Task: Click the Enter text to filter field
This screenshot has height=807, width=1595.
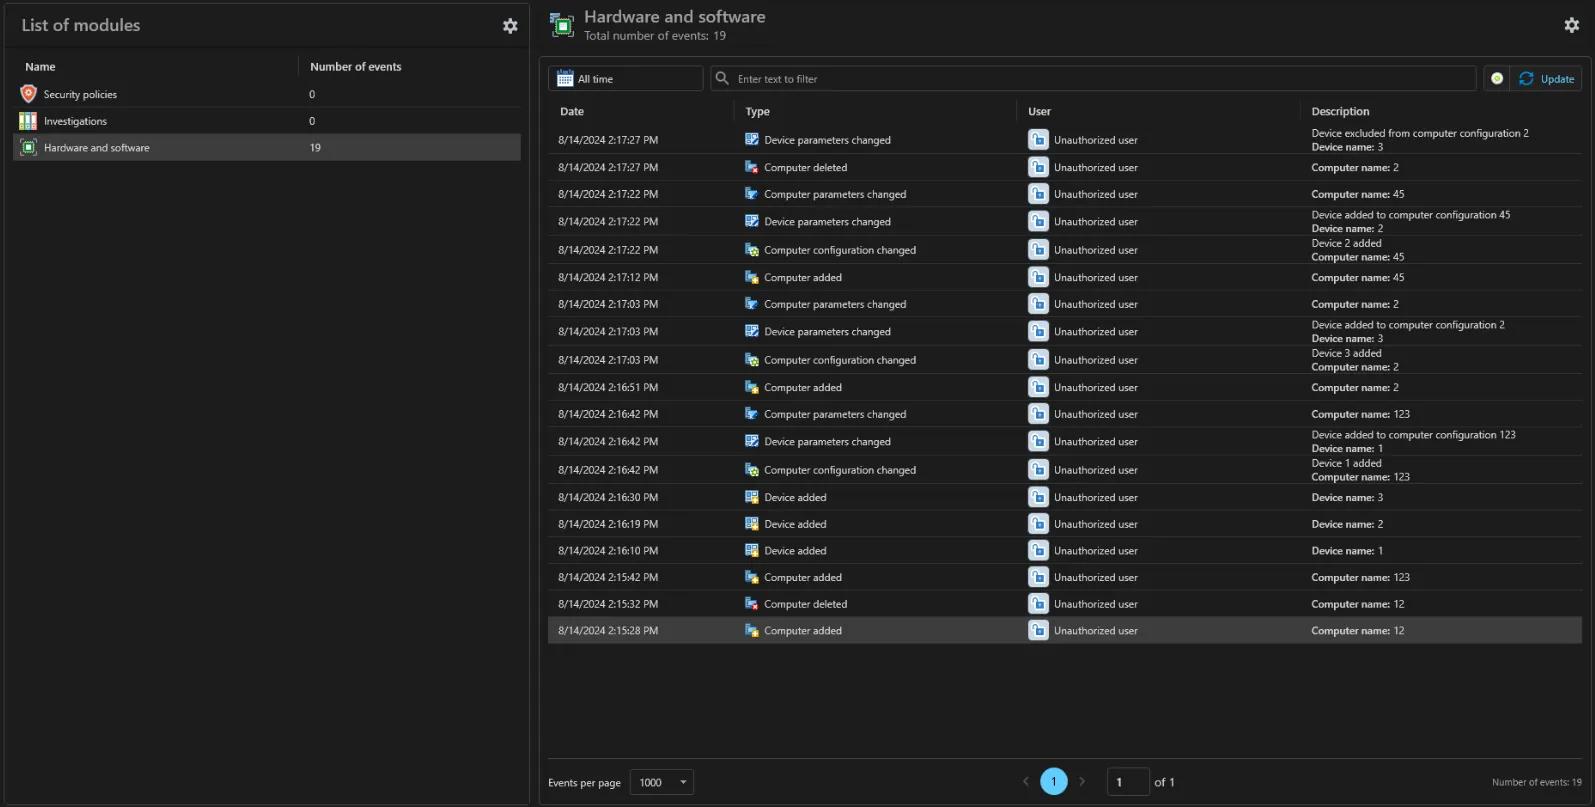Action: click(x=1094, y=78)
